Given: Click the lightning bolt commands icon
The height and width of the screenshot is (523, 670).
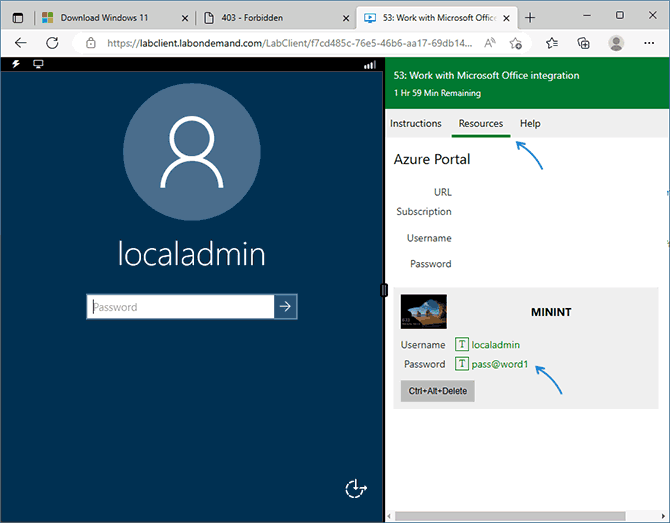Looking at the screenshot, I should pos(16,64).
